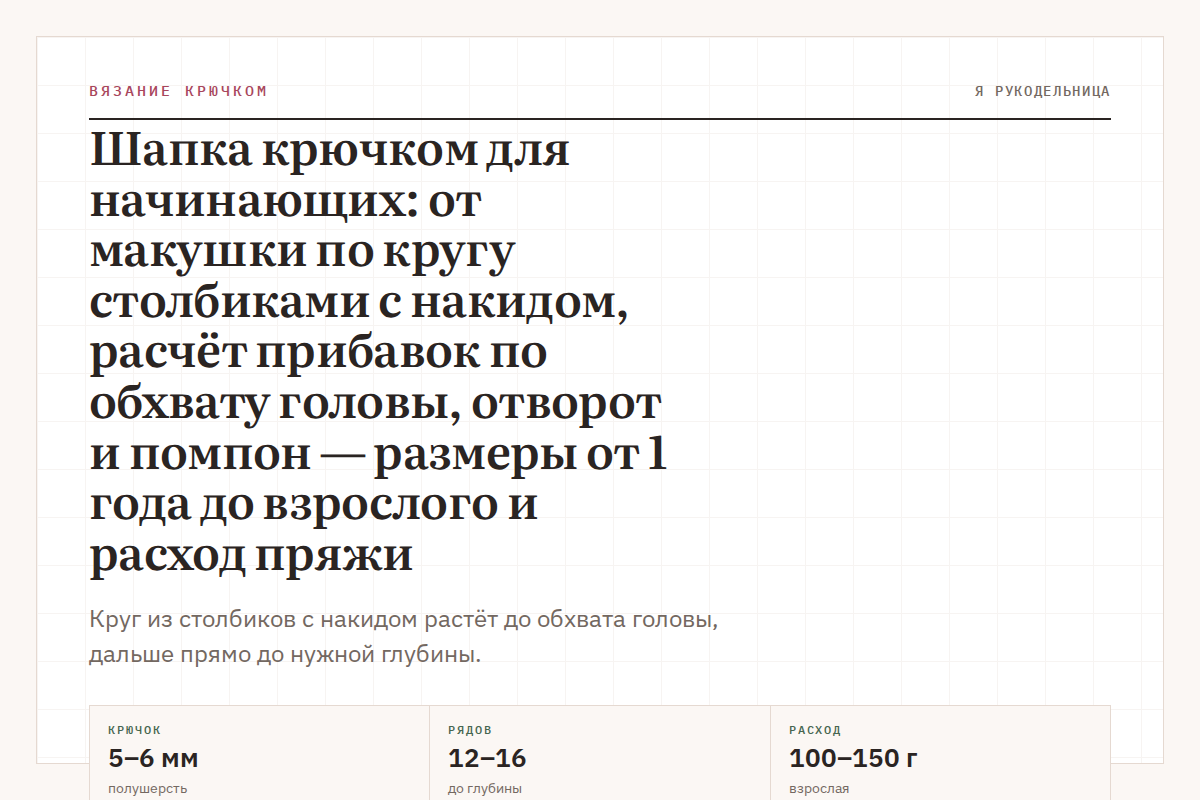Image resolution: width=1200 pixels, height=800 pixels.
Task: Click the взрослая caption
Action: pyautogui.click(x=819, y=788)
